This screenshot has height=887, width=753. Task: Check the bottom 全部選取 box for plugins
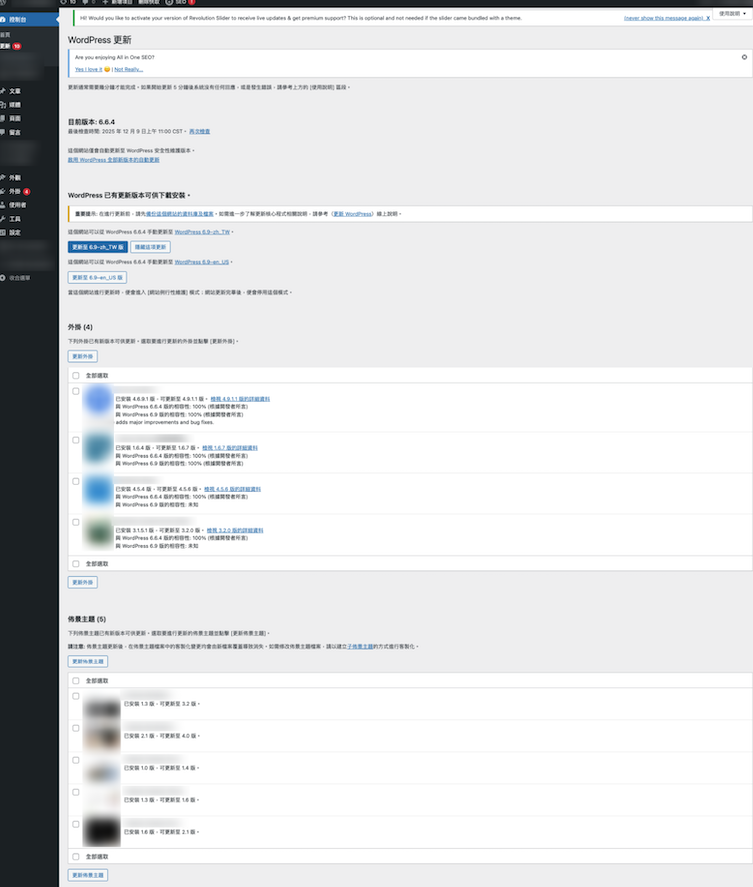tap(76, 564)
